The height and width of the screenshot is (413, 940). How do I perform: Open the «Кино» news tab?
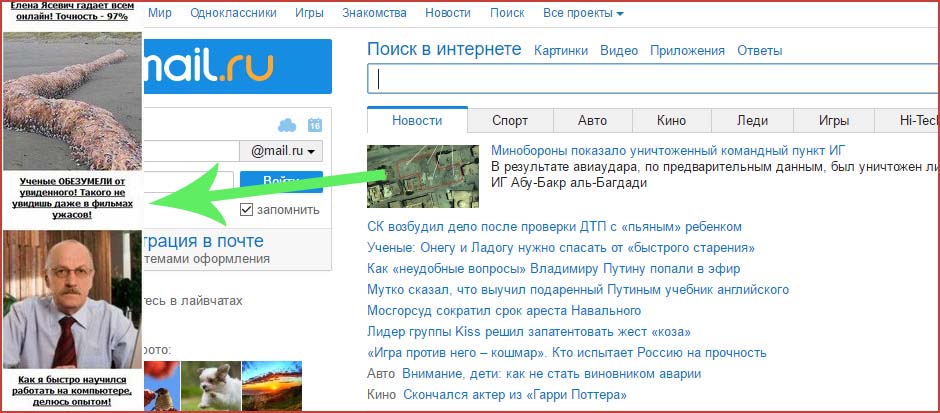(x=671, y=120)
